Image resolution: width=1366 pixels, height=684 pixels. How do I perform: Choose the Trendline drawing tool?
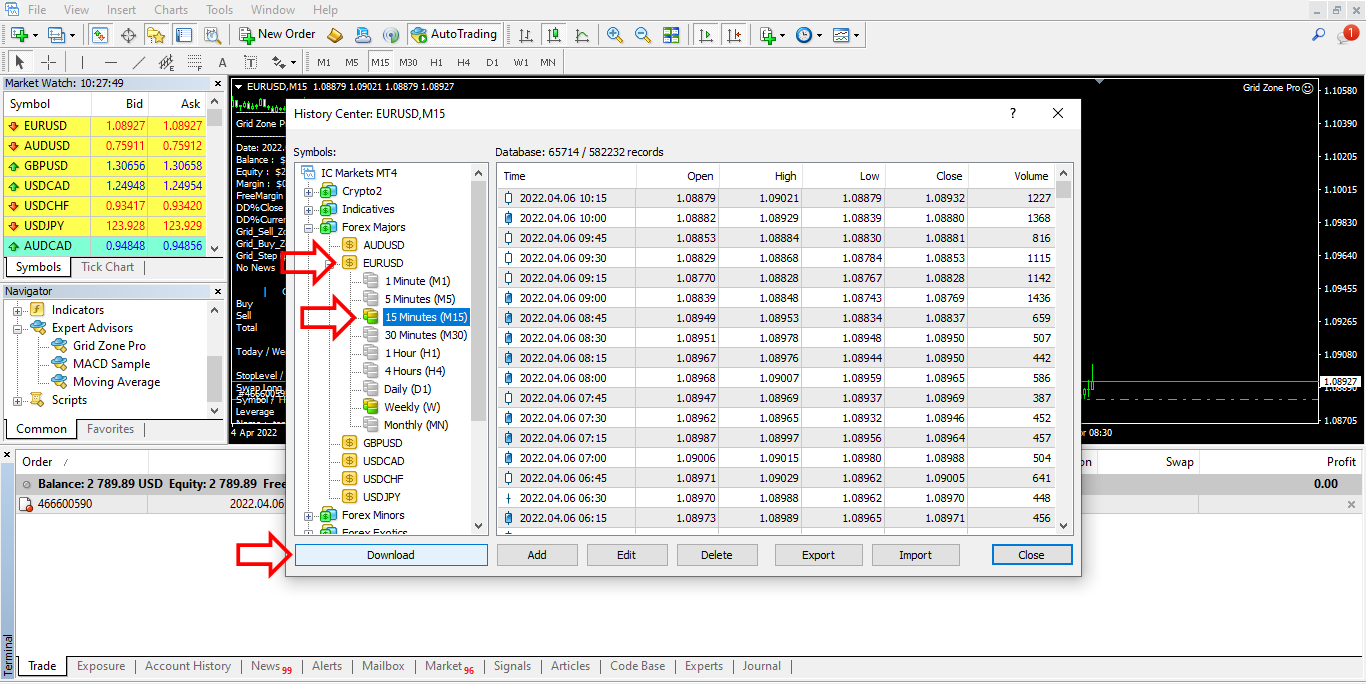click(139, 62)
